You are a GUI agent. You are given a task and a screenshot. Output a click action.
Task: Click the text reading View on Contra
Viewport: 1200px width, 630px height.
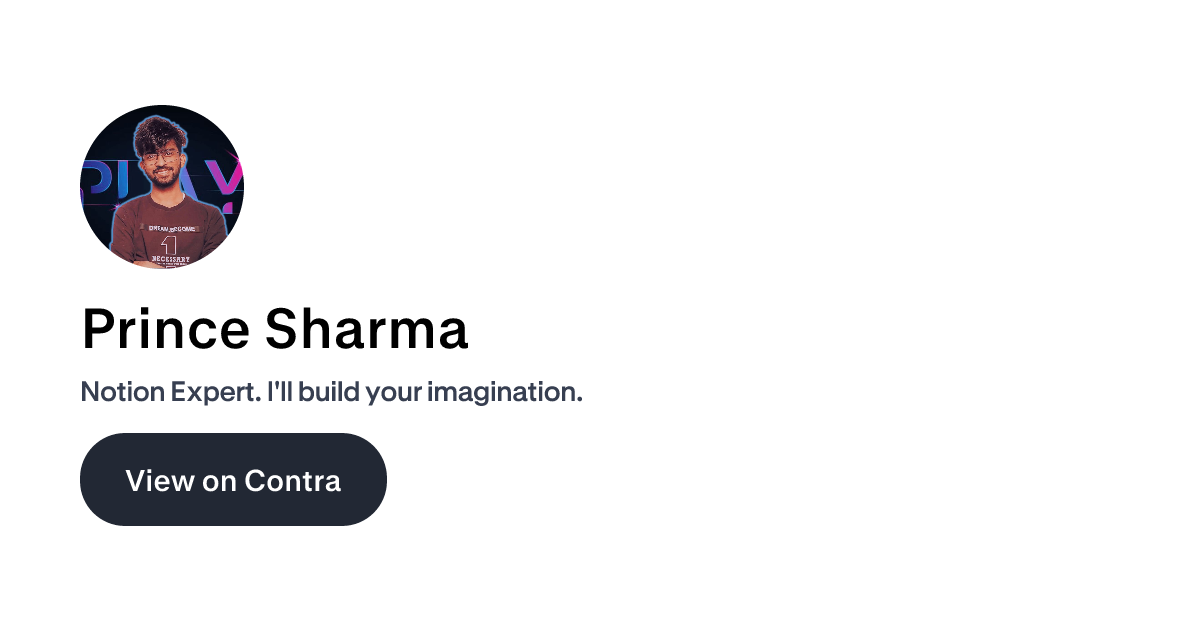[x=233, y=480]
